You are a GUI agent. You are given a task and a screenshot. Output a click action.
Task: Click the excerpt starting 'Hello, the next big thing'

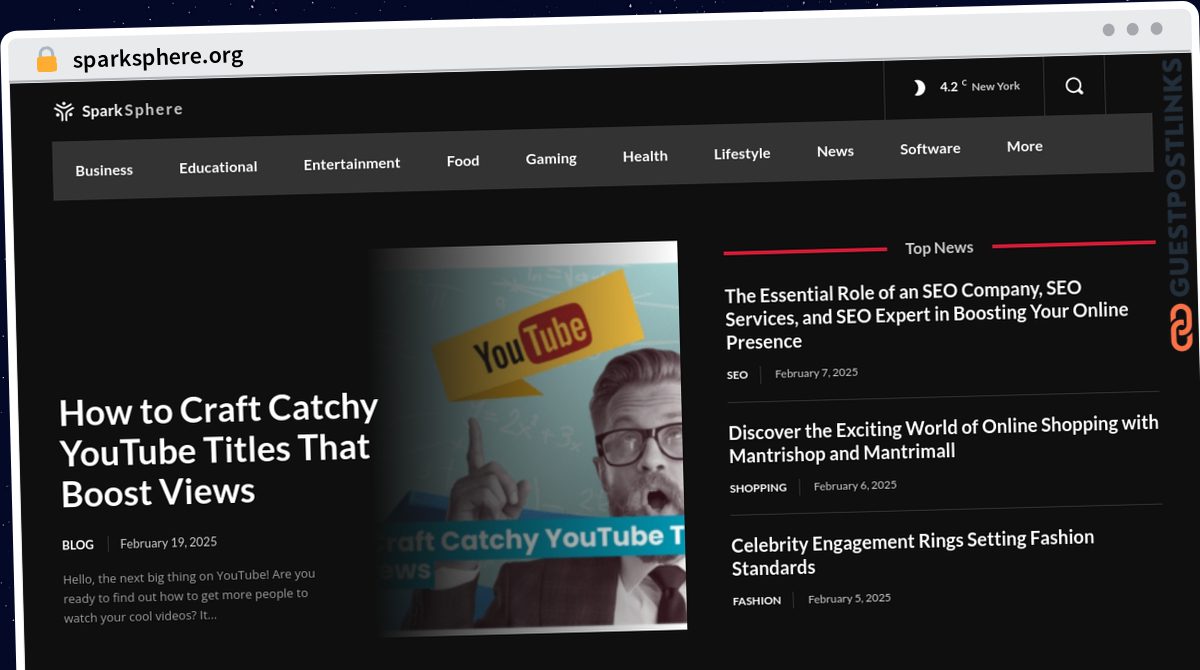pos(189,595)
